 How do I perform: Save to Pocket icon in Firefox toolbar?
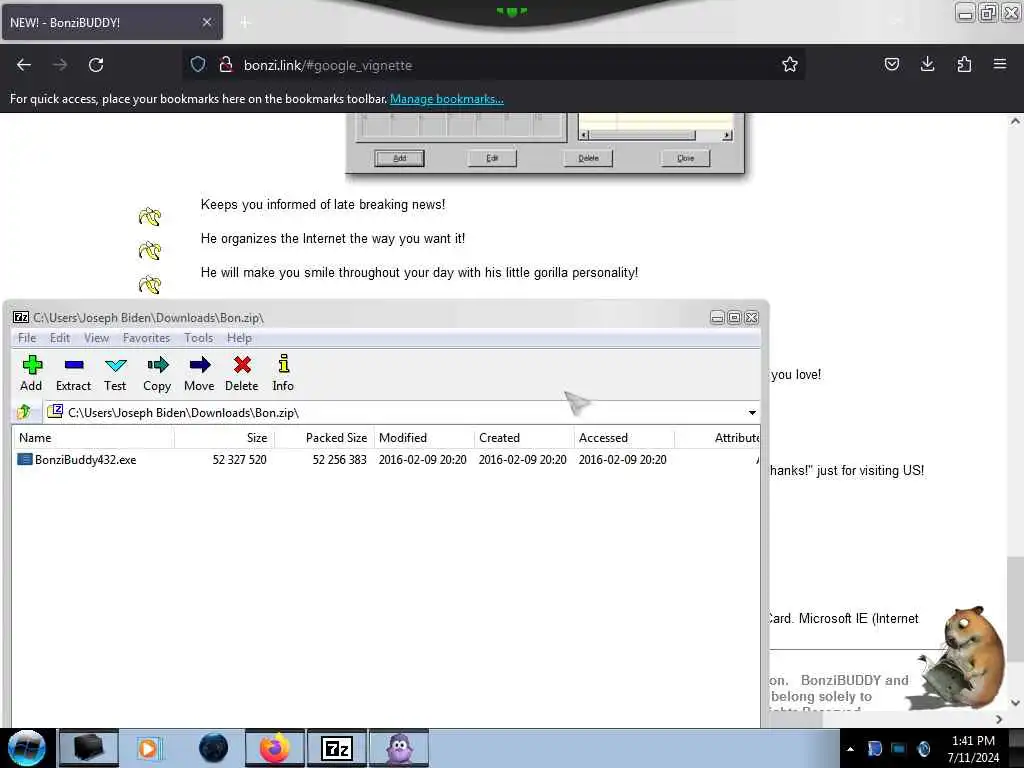pos(891,64)
